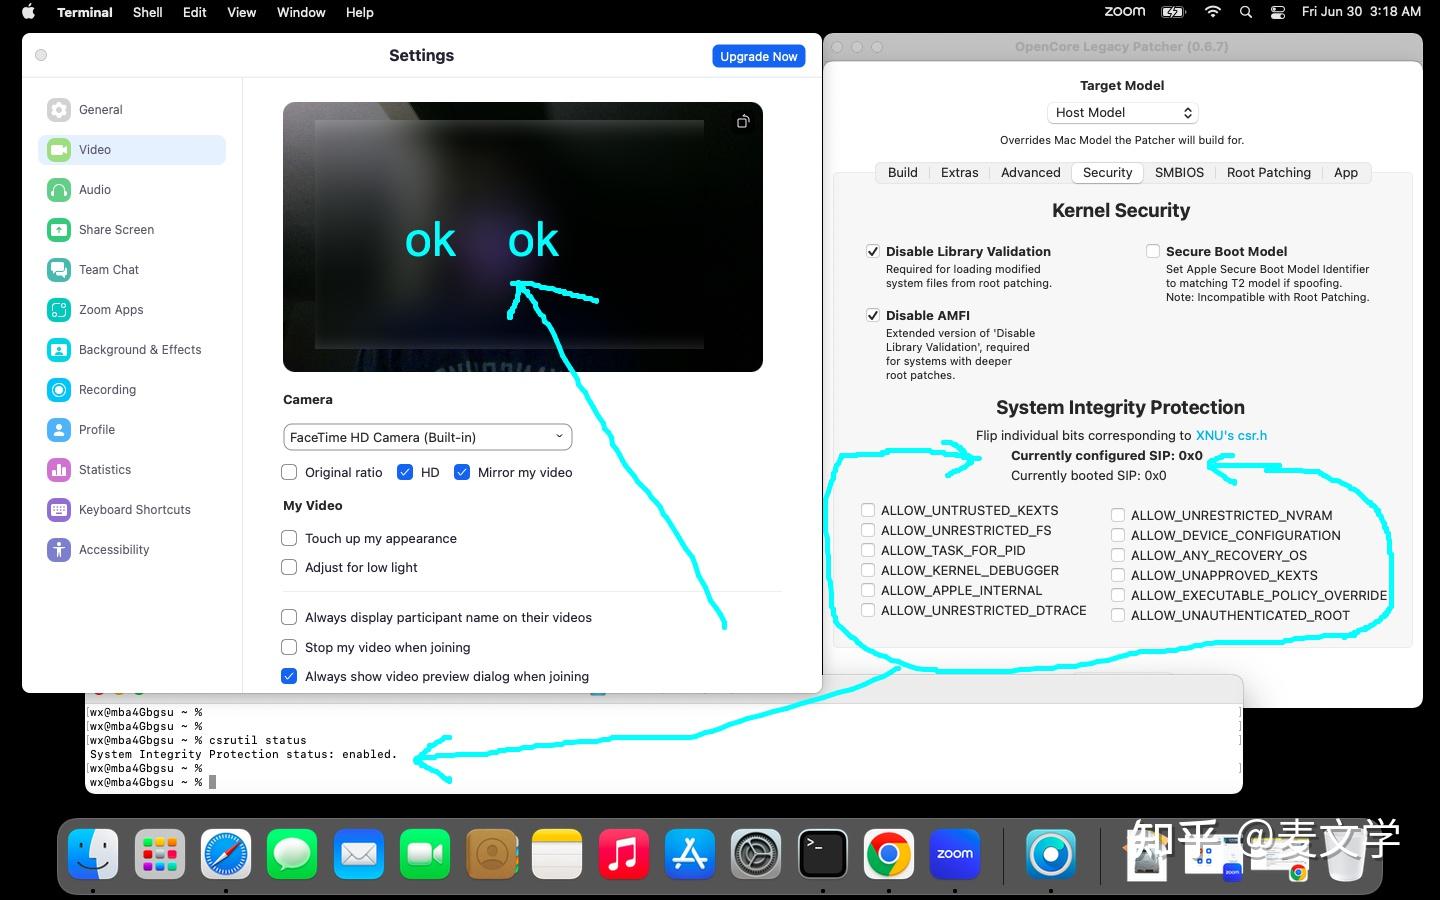This screenshot has width=1440, height=900.
Task: Open Spotlight search in menu bar
Action: (1245, 12)
